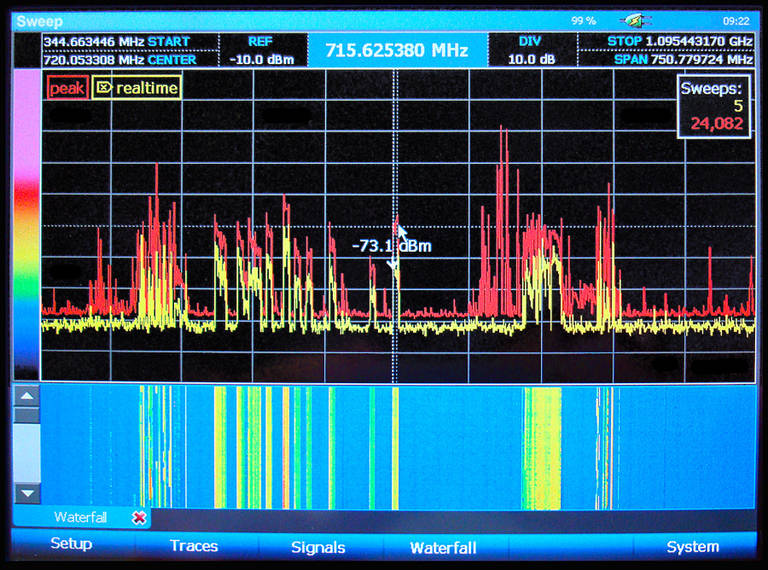Select the Waterfall panel tab
Image resolution: width=768 pixels, height=570 pixels.
tap(80, 517)
